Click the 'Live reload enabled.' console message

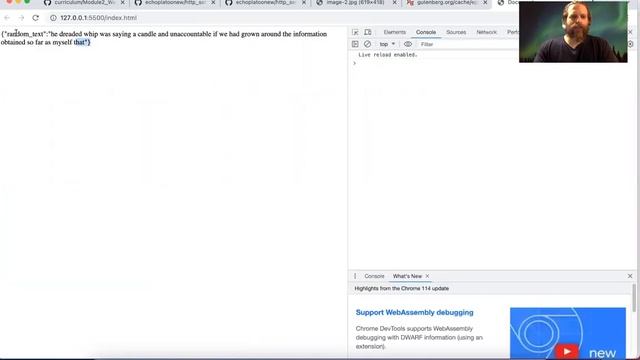(388, 55)
